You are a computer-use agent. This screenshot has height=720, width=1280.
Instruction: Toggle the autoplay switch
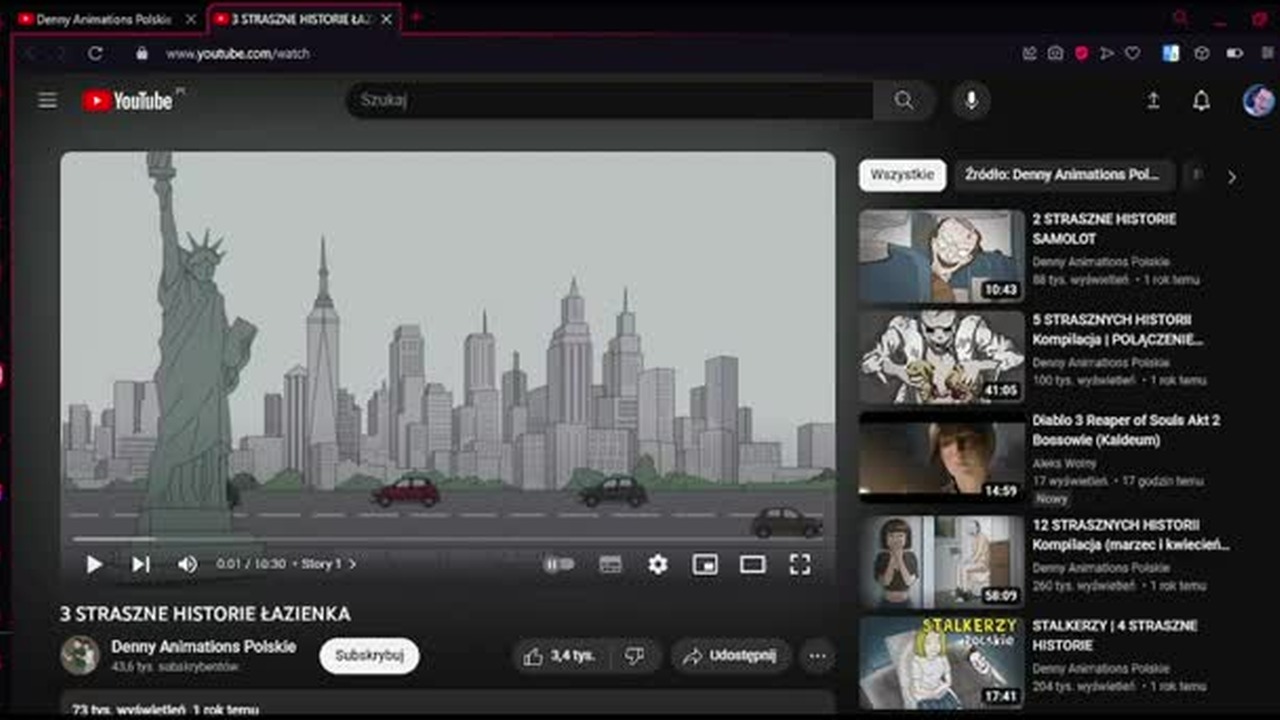(x=559, y=564)
